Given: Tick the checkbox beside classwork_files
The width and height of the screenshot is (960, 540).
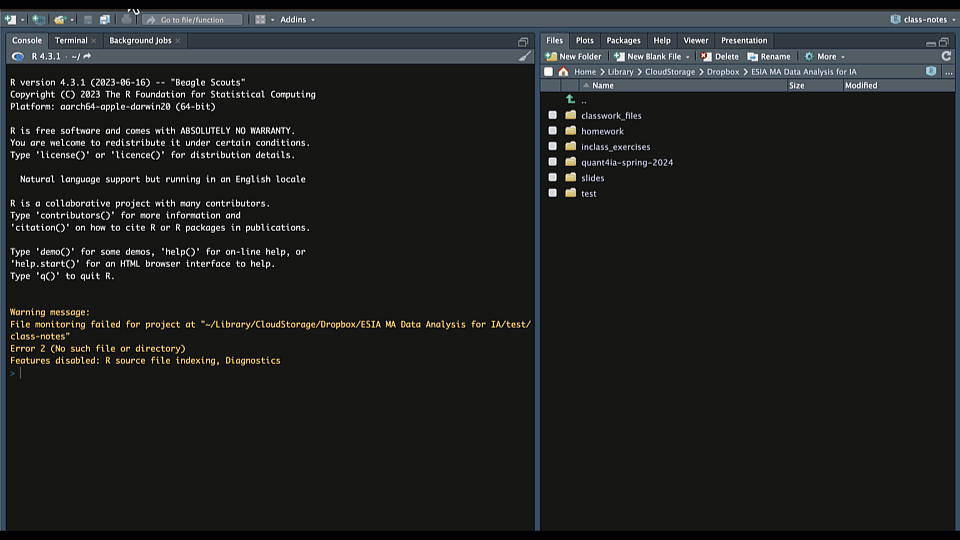Looking at the screenshot, I should (552, 116).
